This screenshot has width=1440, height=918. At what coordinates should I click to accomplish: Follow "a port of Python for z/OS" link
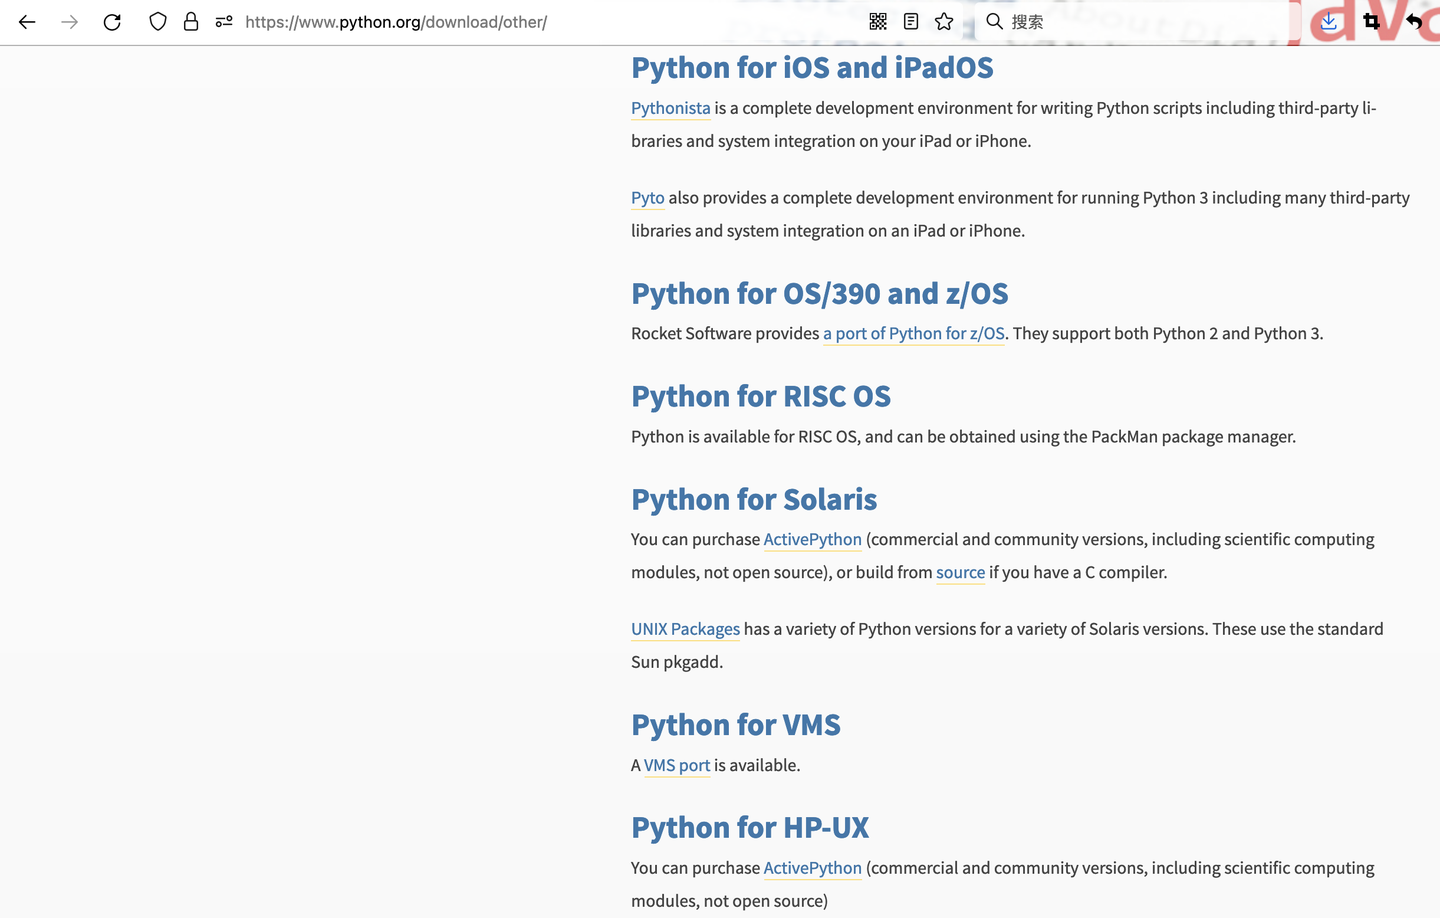[x=913, y=334]
